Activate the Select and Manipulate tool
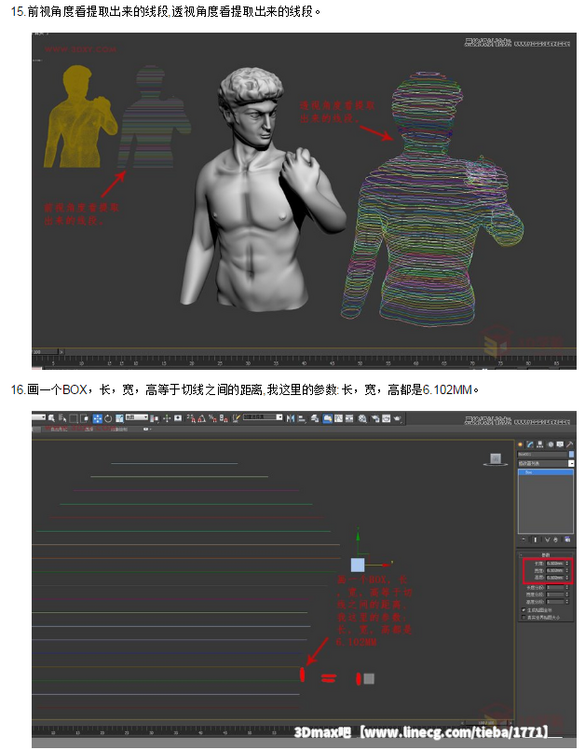 (166, 418)
